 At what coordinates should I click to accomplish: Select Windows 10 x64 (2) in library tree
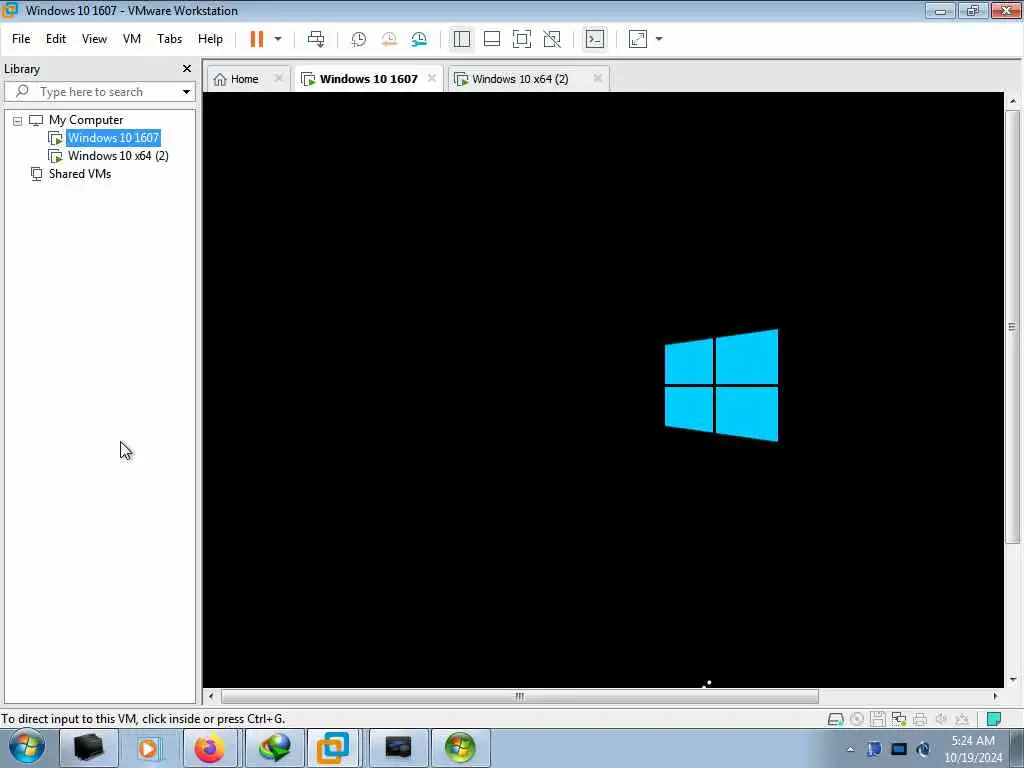click(118, 156)
